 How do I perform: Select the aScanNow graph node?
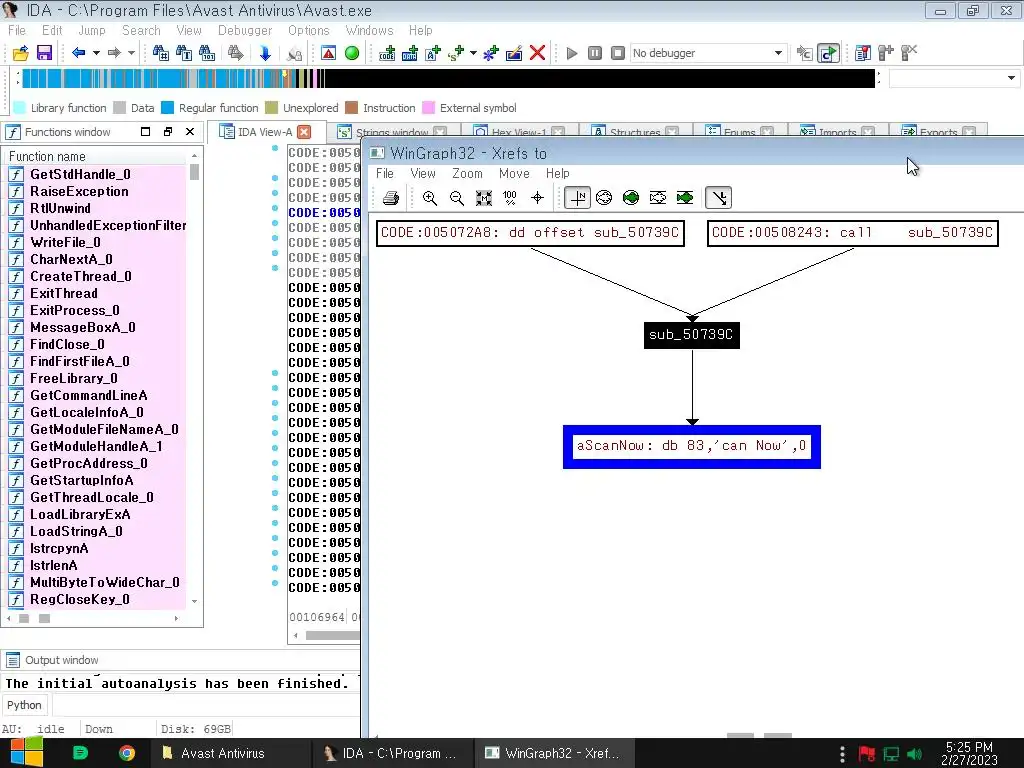tap(692, 447)
